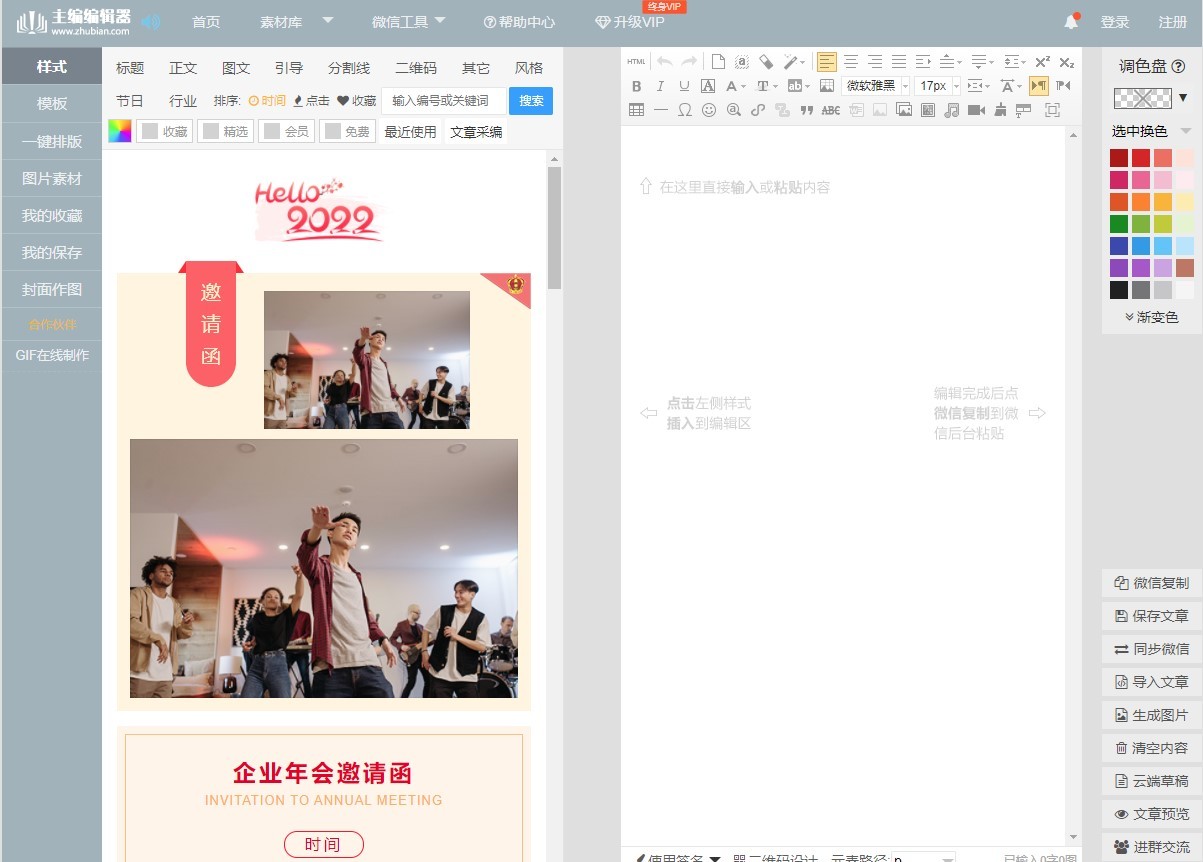The image size is (1203, 862).
Task: Check the 免费 filter checkbox
Action: 334,131
